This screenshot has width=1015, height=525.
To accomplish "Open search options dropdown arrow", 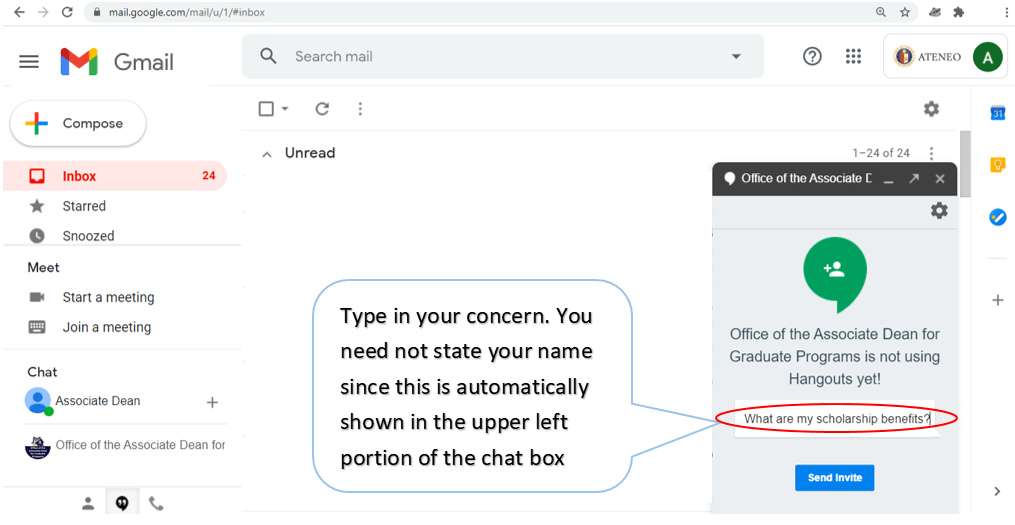I will (x=736, y=56).
